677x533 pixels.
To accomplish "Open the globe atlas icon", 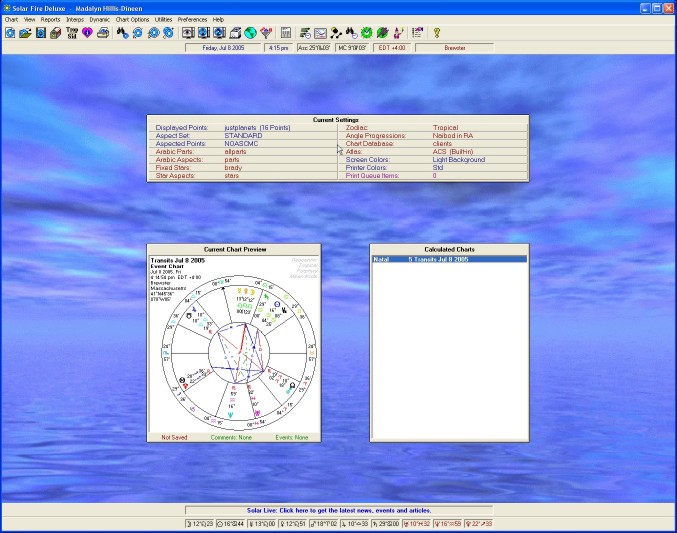I will (251, 33).
